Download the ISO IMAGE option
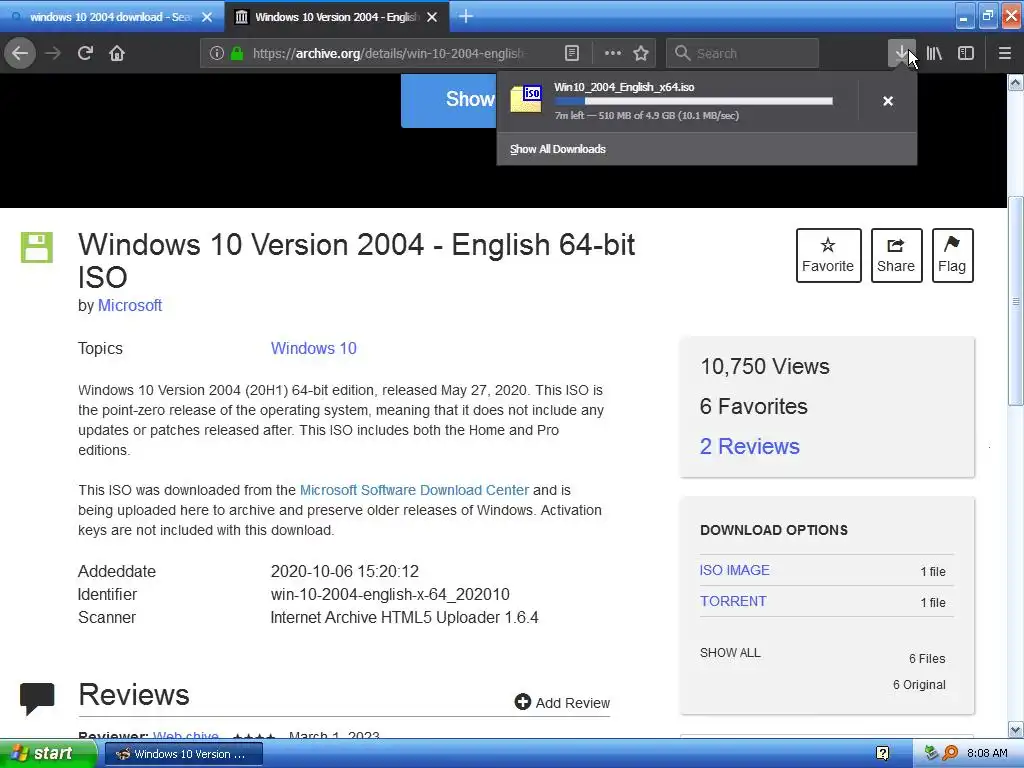Viewport: 1024px width, 768px height. pyautogui.click(x=735, y=570)
